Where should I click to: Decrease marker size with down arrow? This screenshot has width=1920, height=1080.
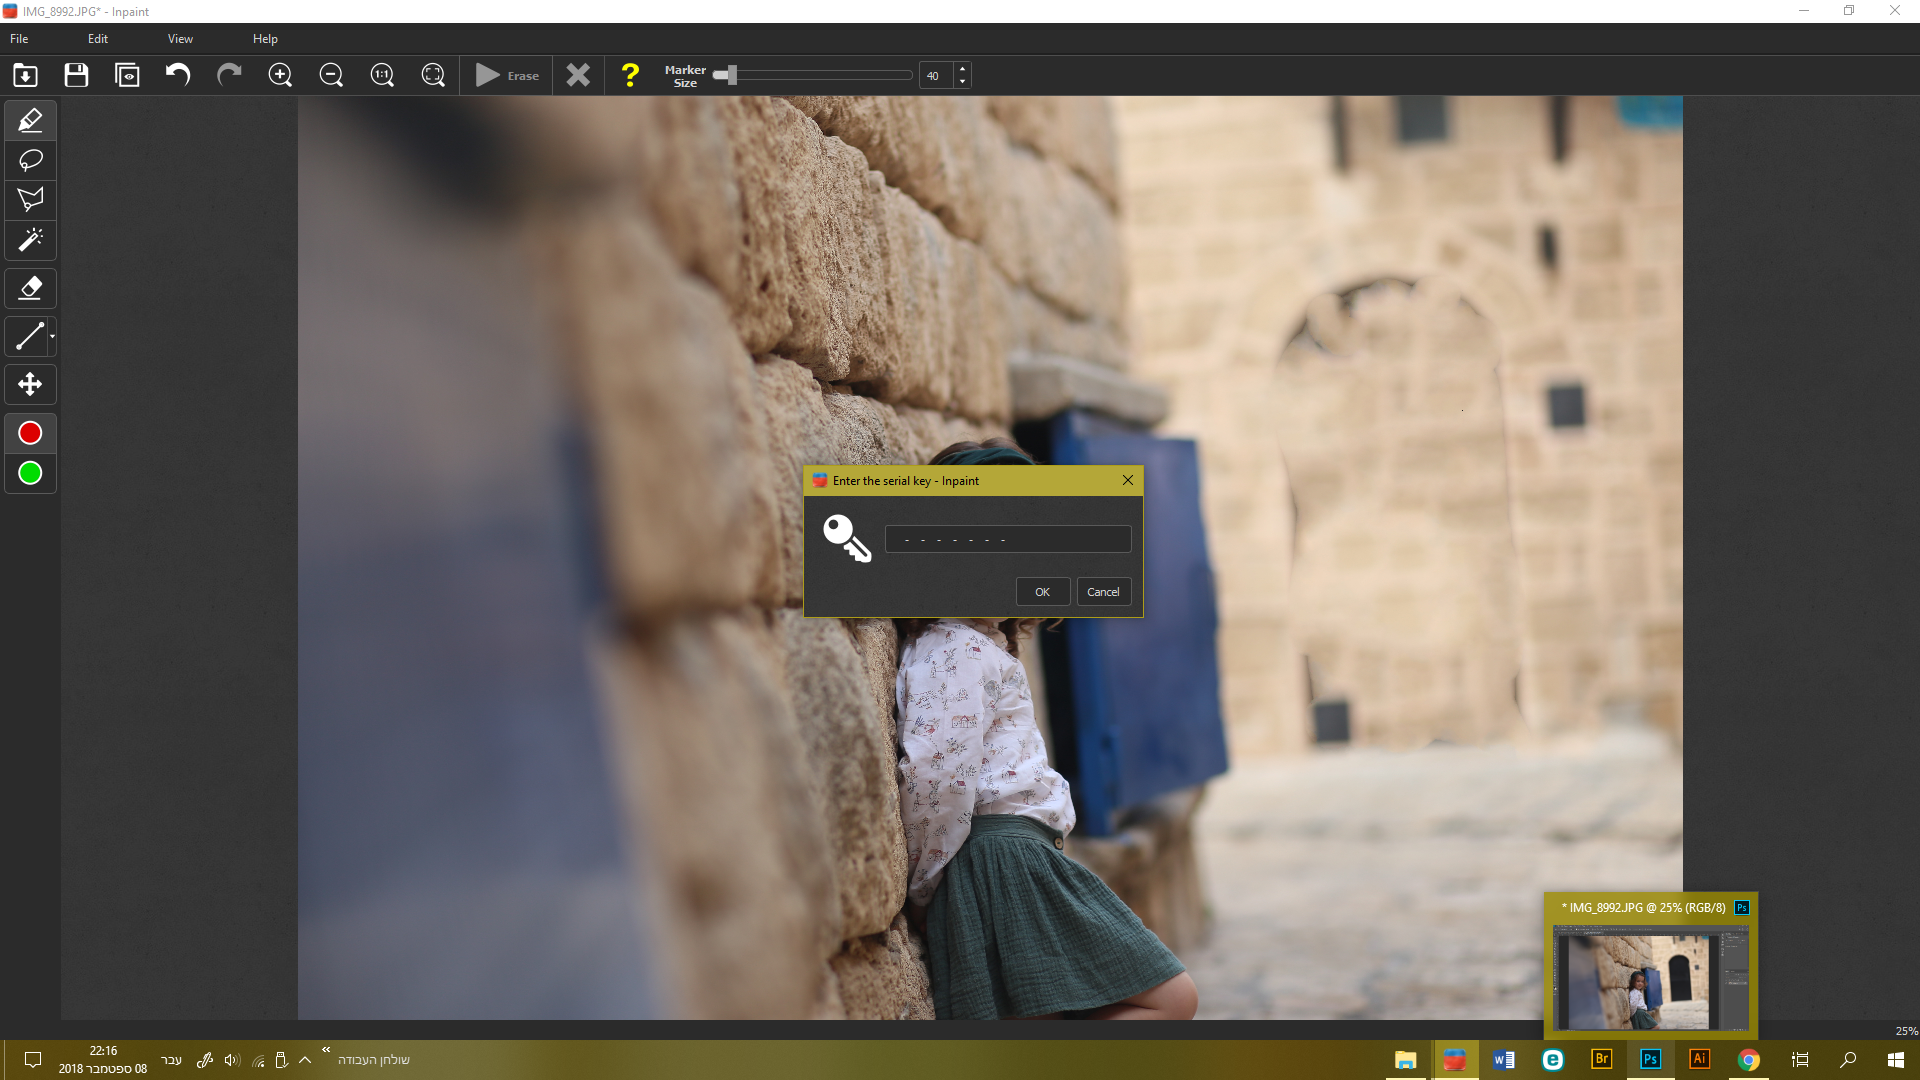pyautogui.click(x=962, y=81)
